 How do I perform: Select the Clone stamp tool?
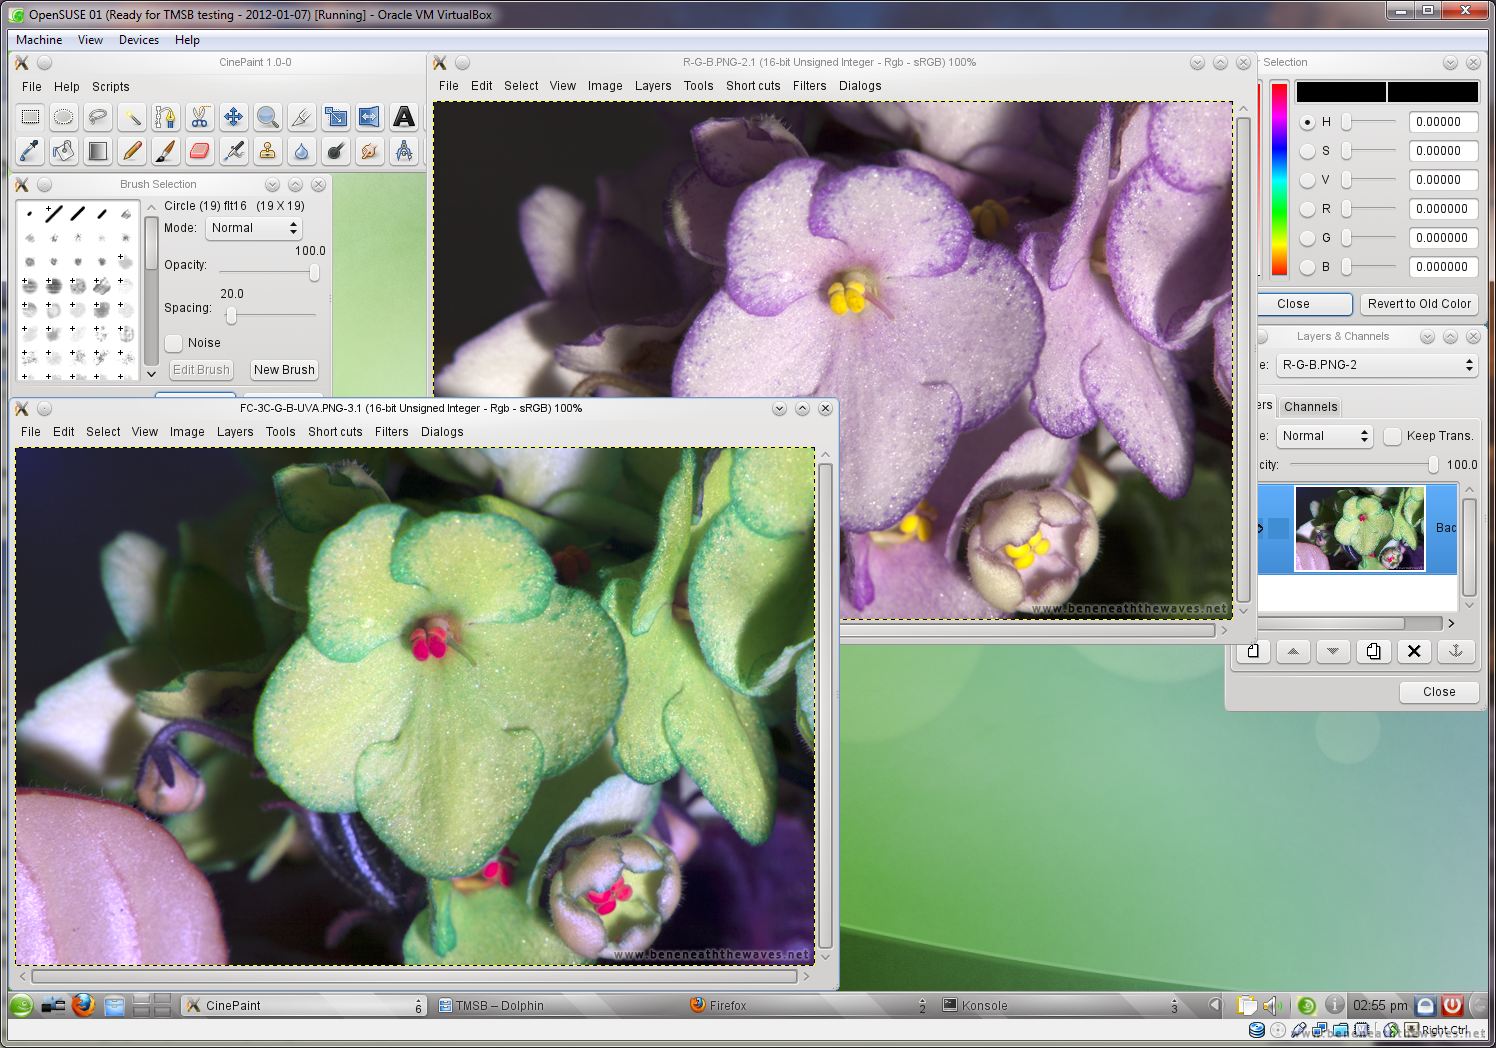(268, 151)
